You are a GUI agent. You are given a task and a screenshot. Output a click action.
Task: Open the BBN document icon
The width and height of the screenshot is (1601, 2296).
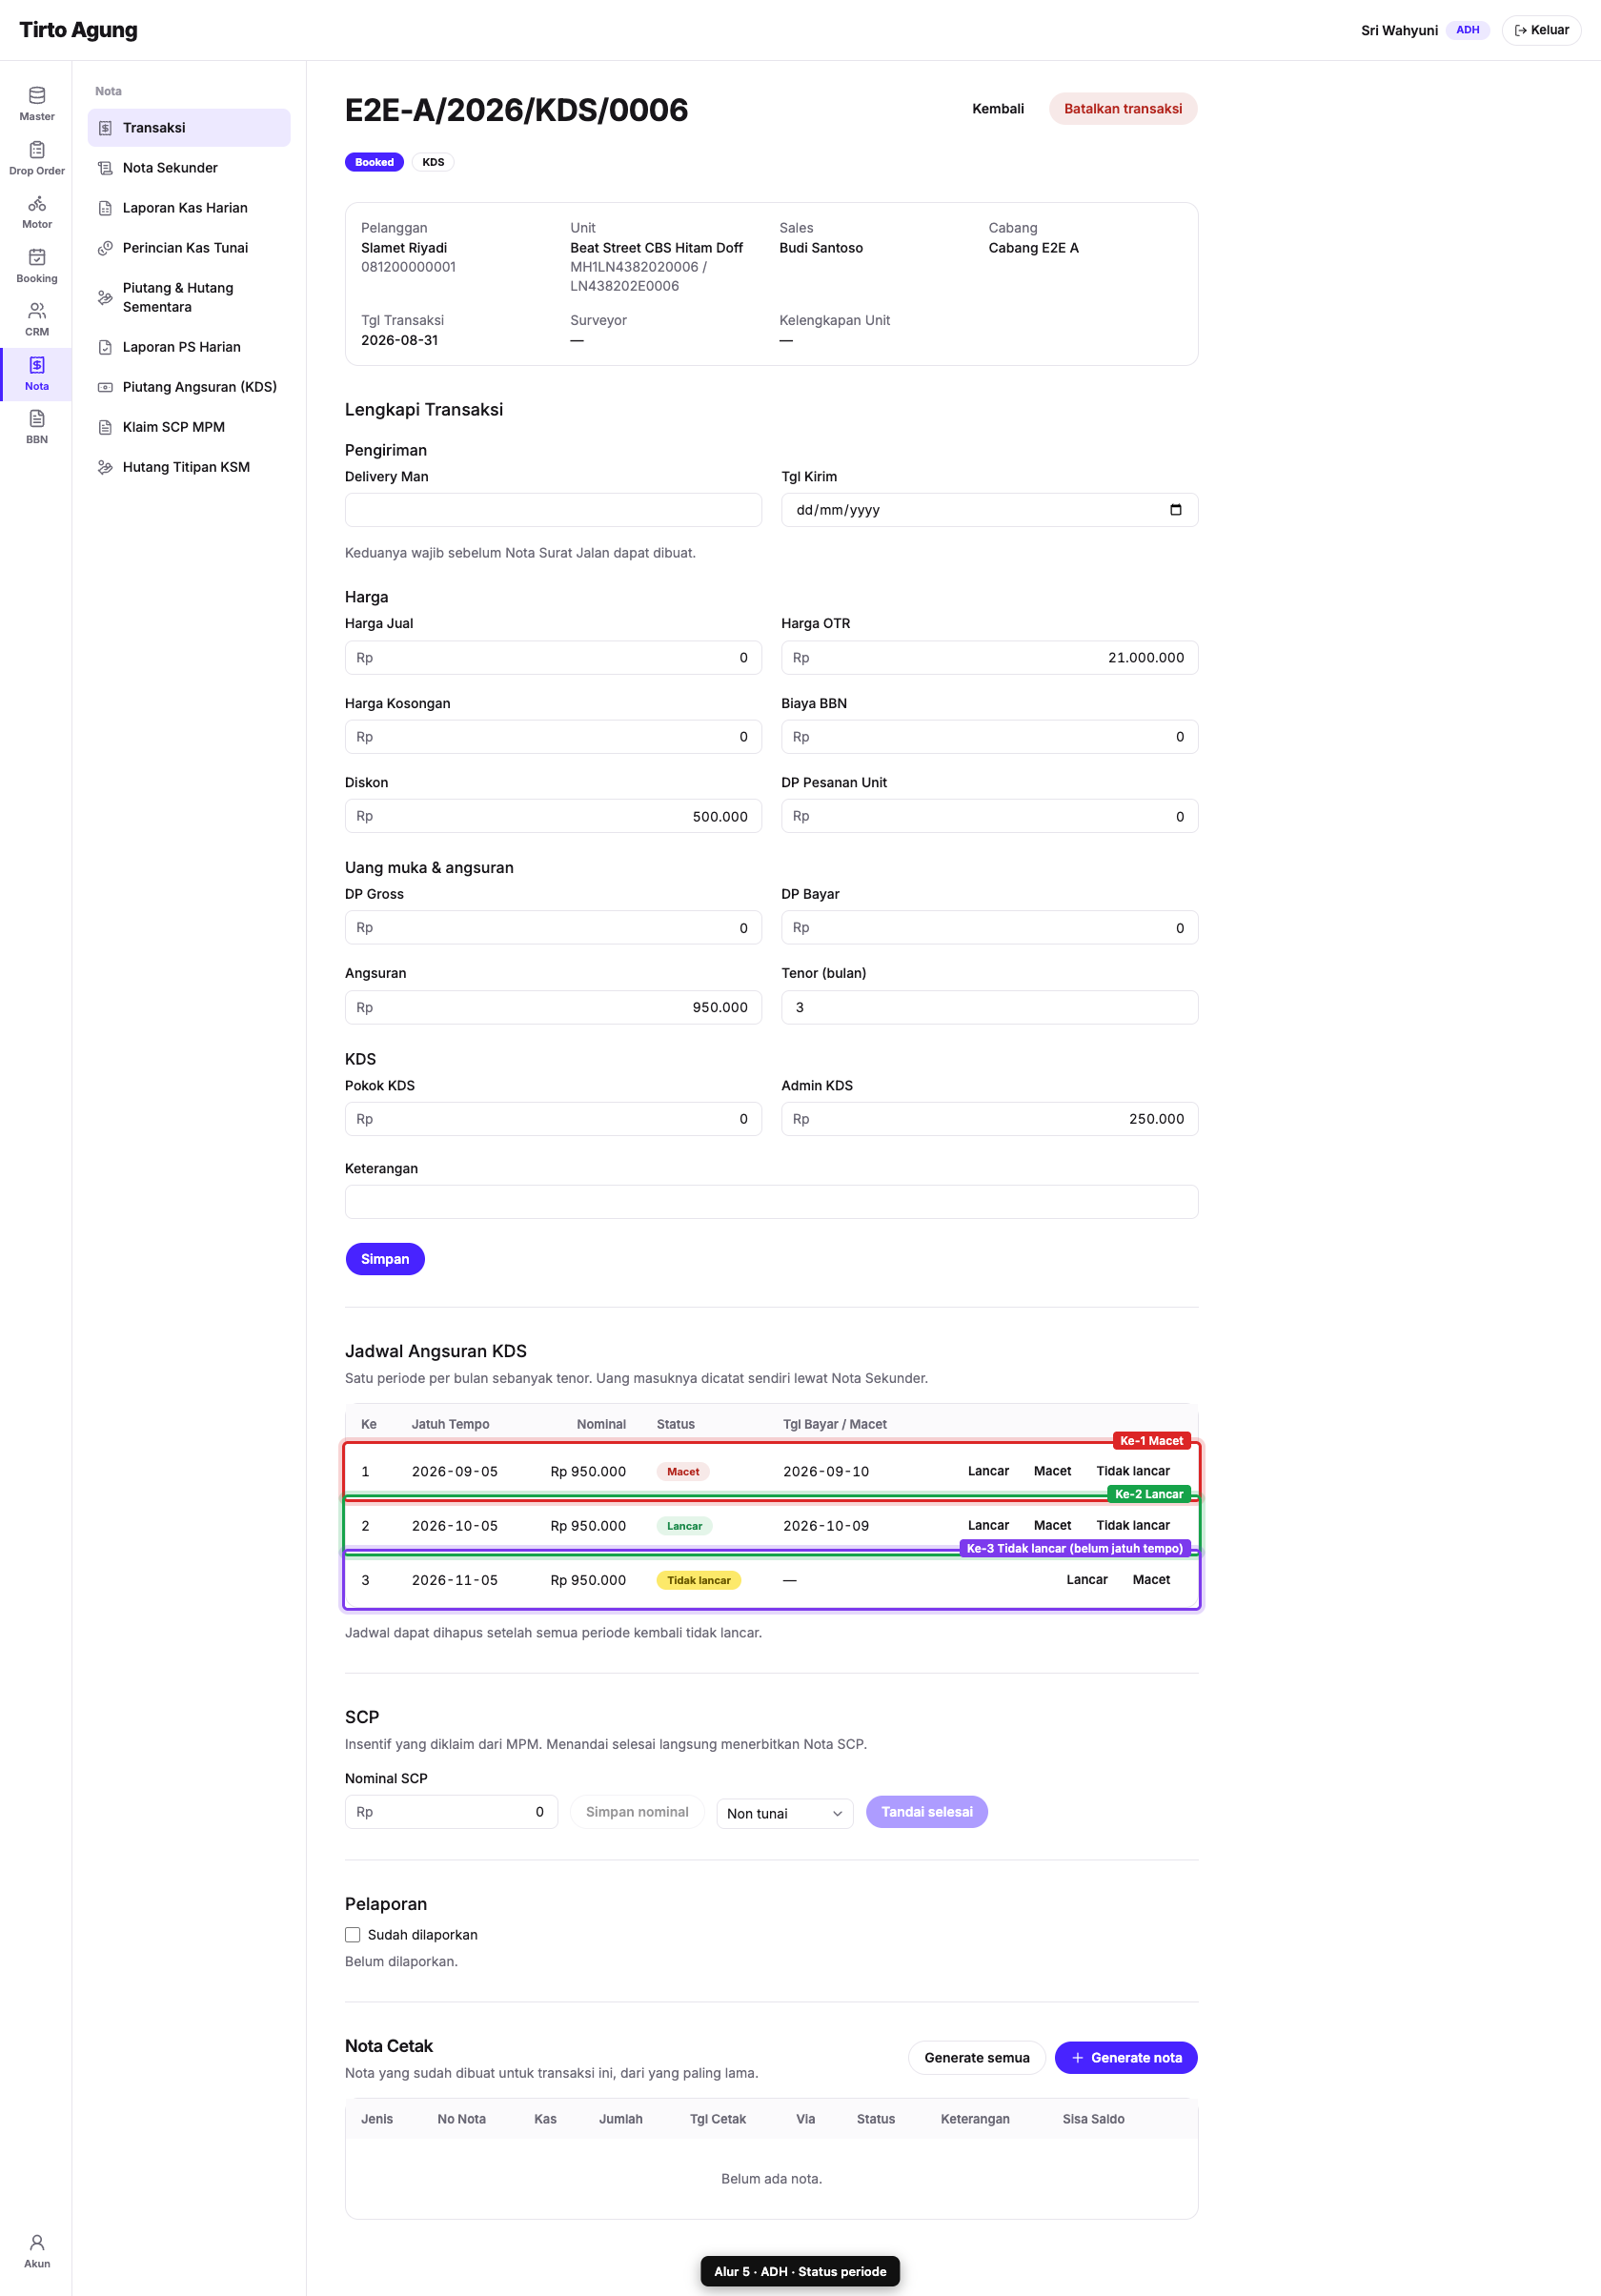[37, 418]
